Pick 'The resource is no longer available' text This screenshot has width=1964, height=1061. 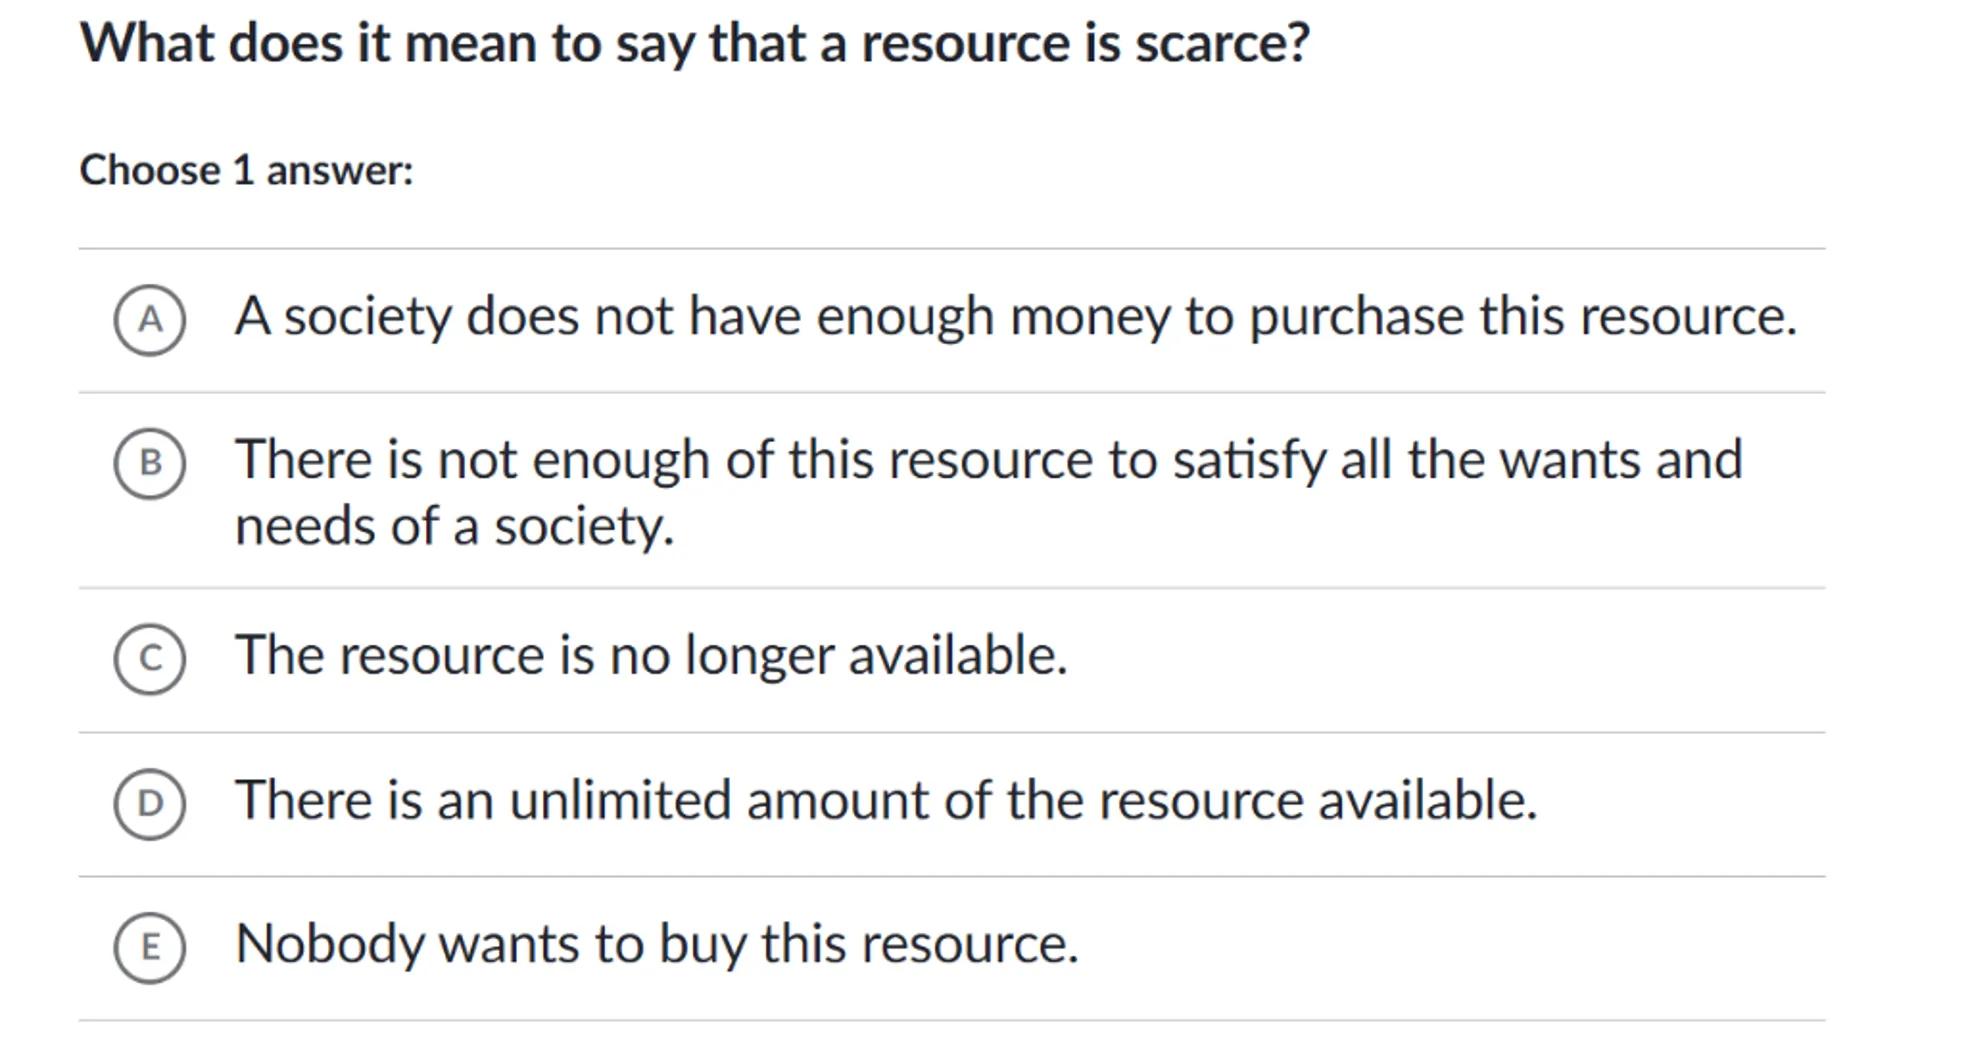(x=650, y=656)
